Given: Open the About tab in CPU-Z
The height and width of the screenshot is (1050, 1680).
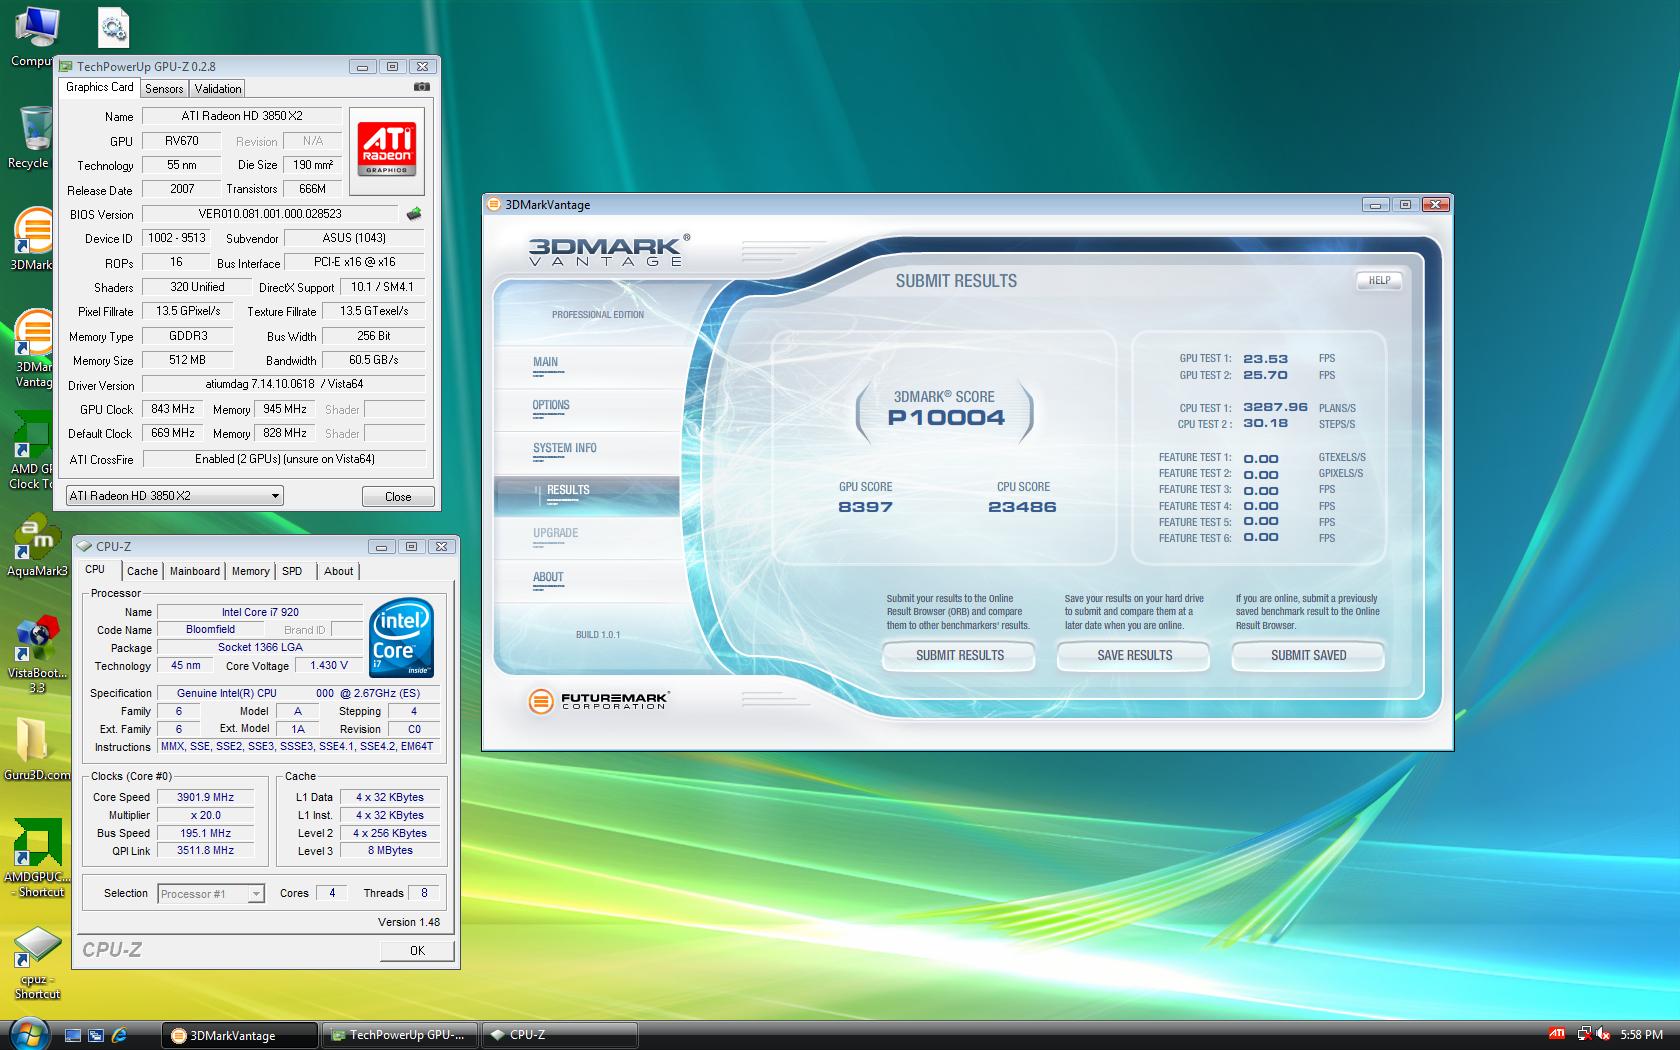Looking at the screenshot, I should tap(338, 571).
